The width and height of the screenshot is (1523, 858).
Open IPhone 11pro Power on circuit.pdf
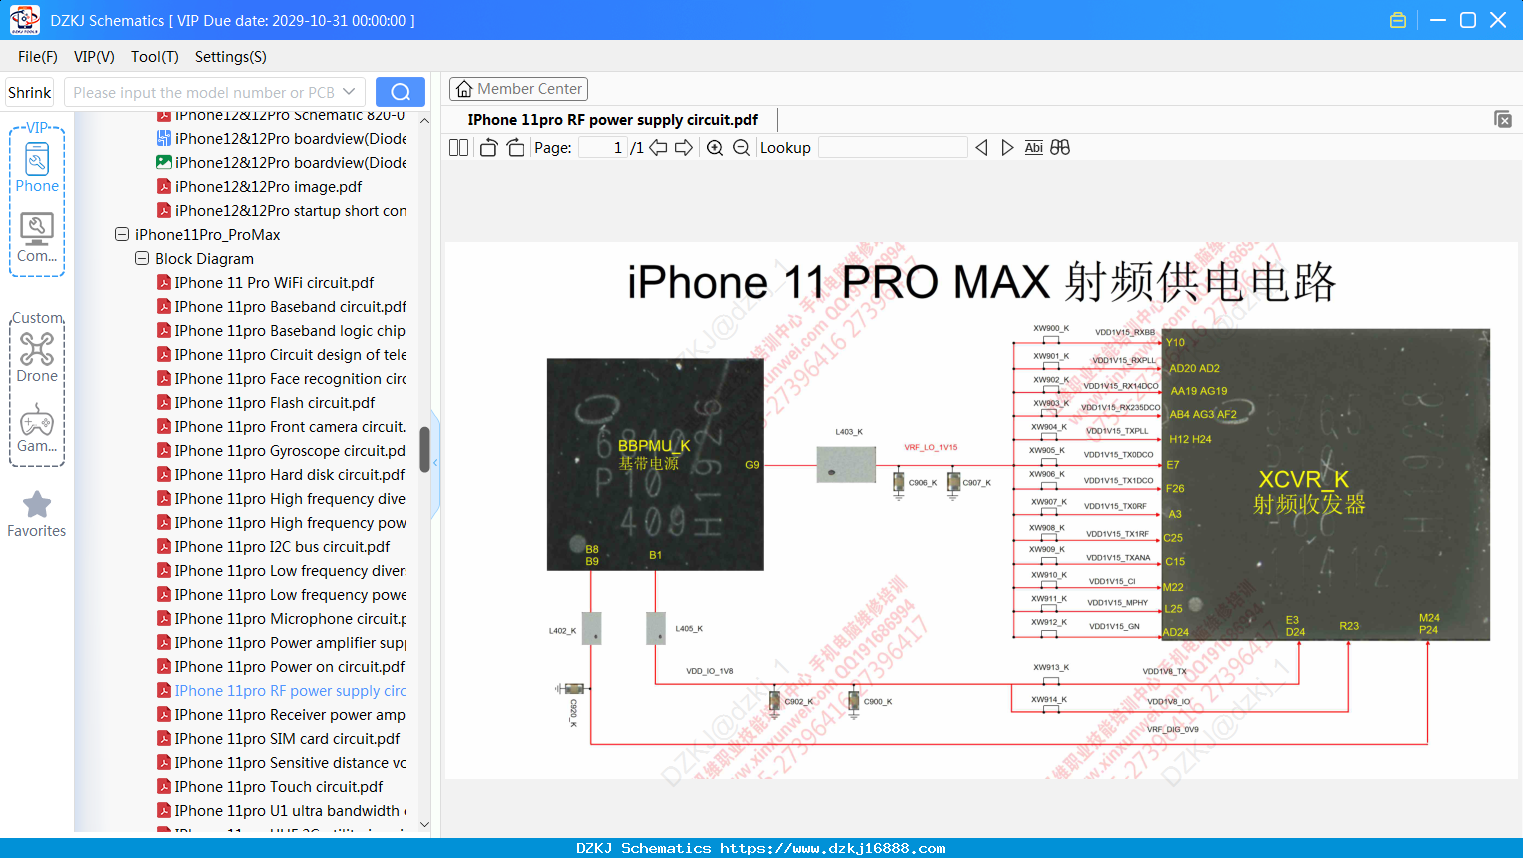click(x=290, y=667)
